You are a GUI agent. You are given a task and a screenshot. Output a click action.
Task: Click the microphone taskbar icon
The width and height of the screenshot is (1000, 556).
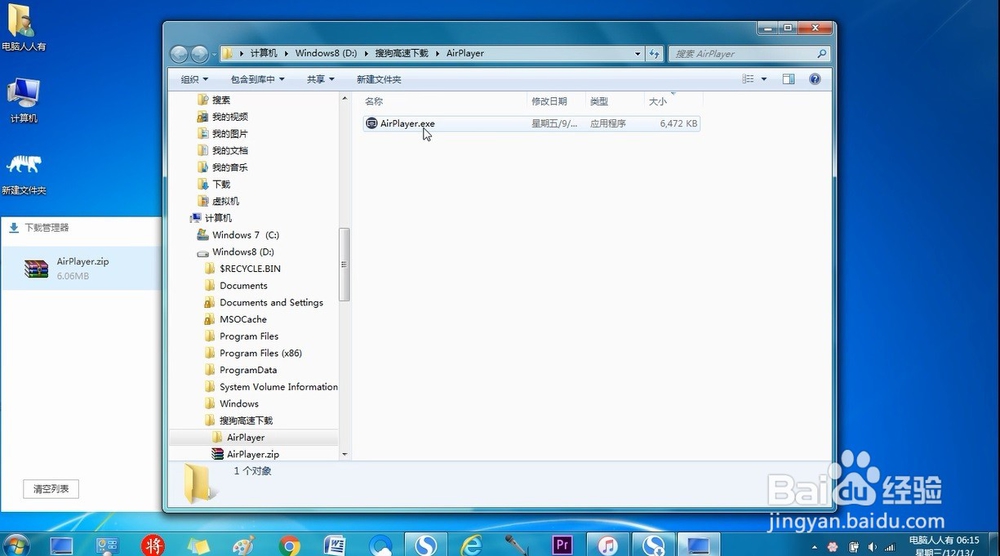pos(517,546)
